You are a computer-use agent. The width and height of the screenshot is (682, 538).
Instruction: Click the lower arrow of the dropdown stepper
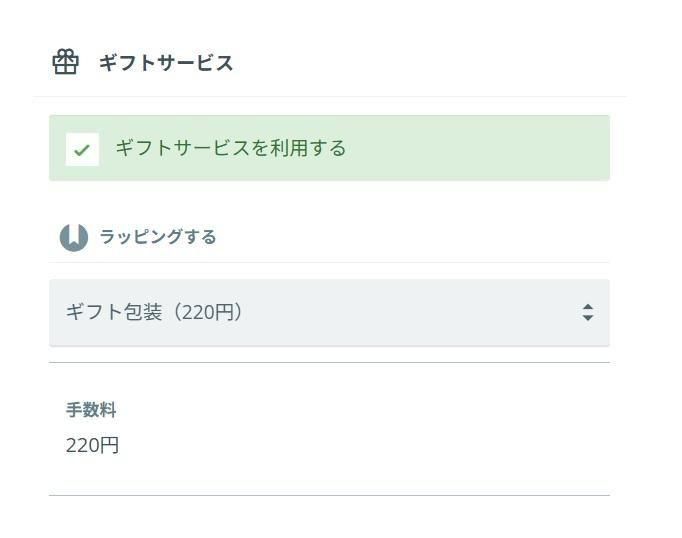(x=588, y=318)
